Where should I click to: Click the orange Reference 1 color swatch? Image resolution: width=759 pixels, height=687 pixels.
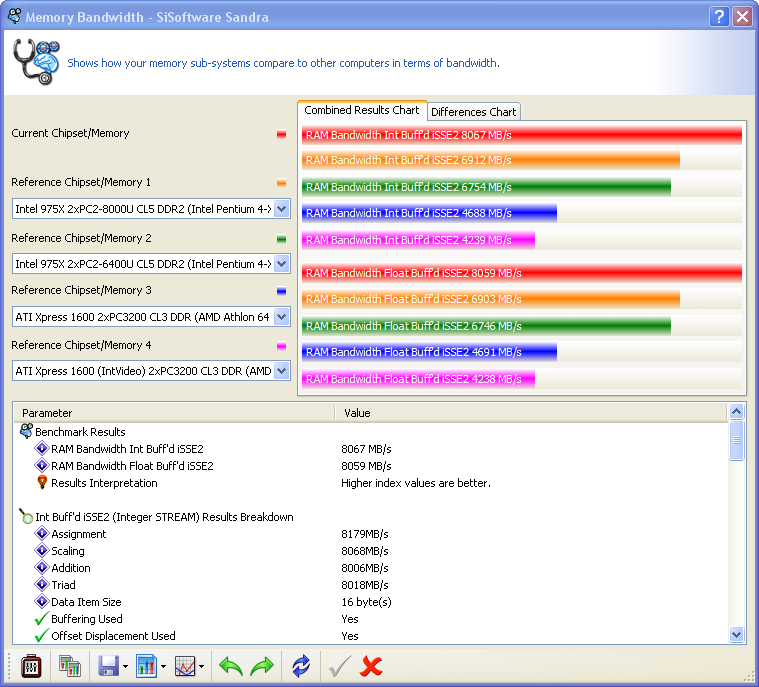(x=281, y=183)
